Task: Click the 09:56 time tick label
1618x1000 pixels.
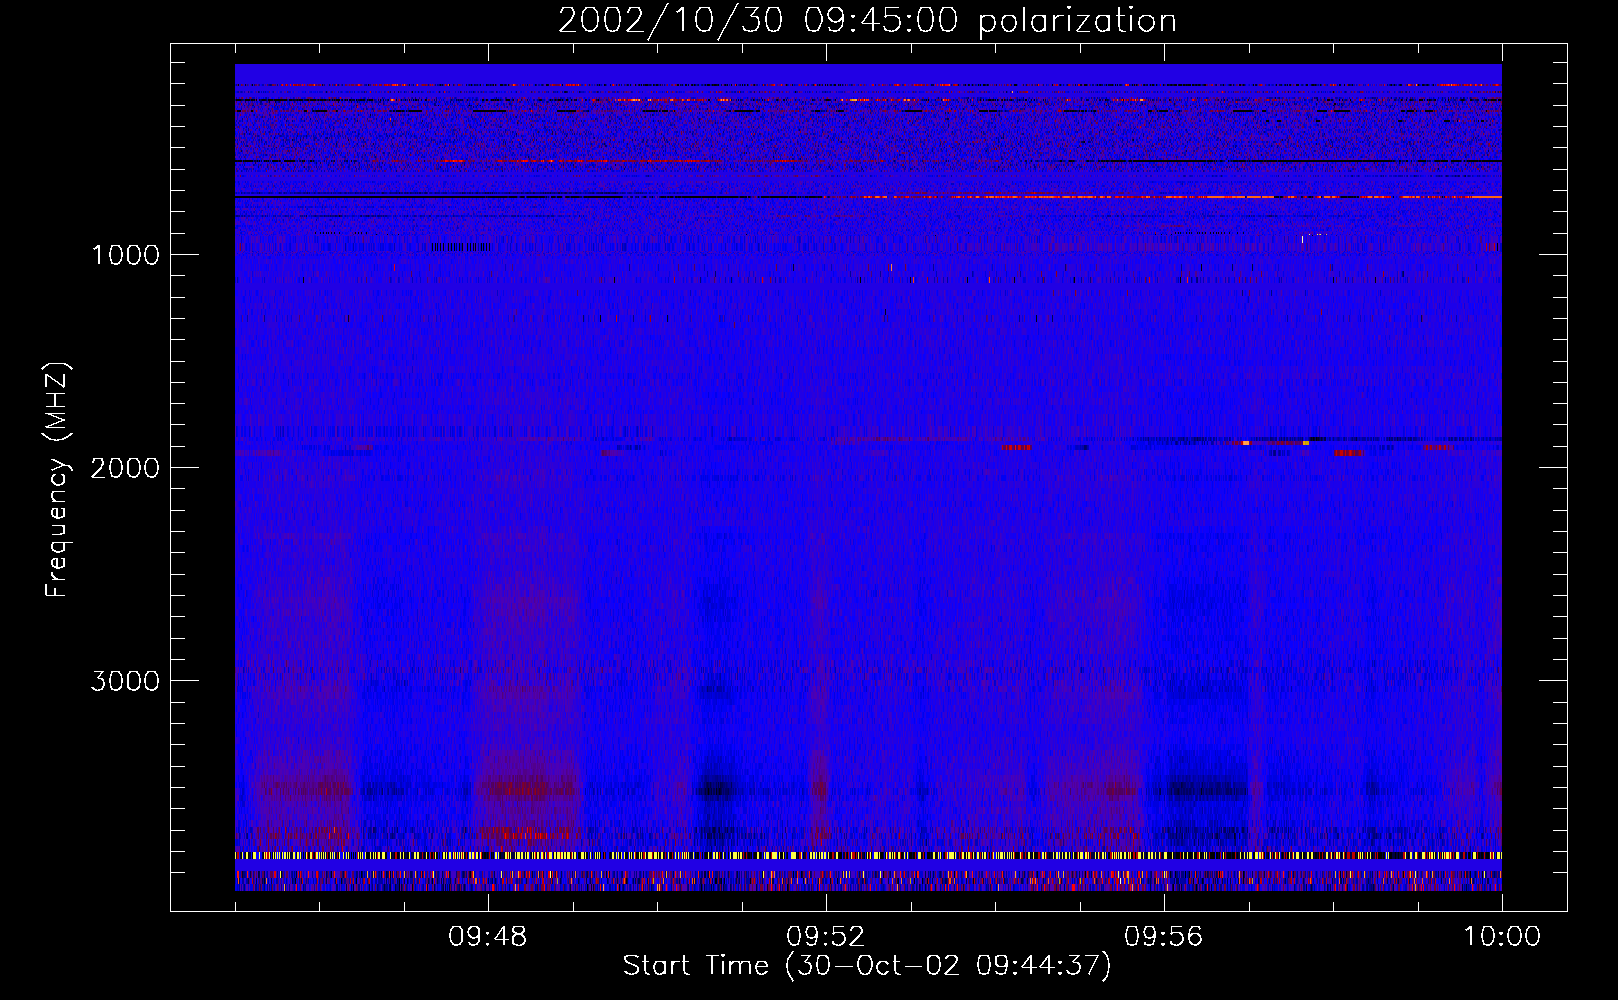Action: click(x=1163, y=937)
